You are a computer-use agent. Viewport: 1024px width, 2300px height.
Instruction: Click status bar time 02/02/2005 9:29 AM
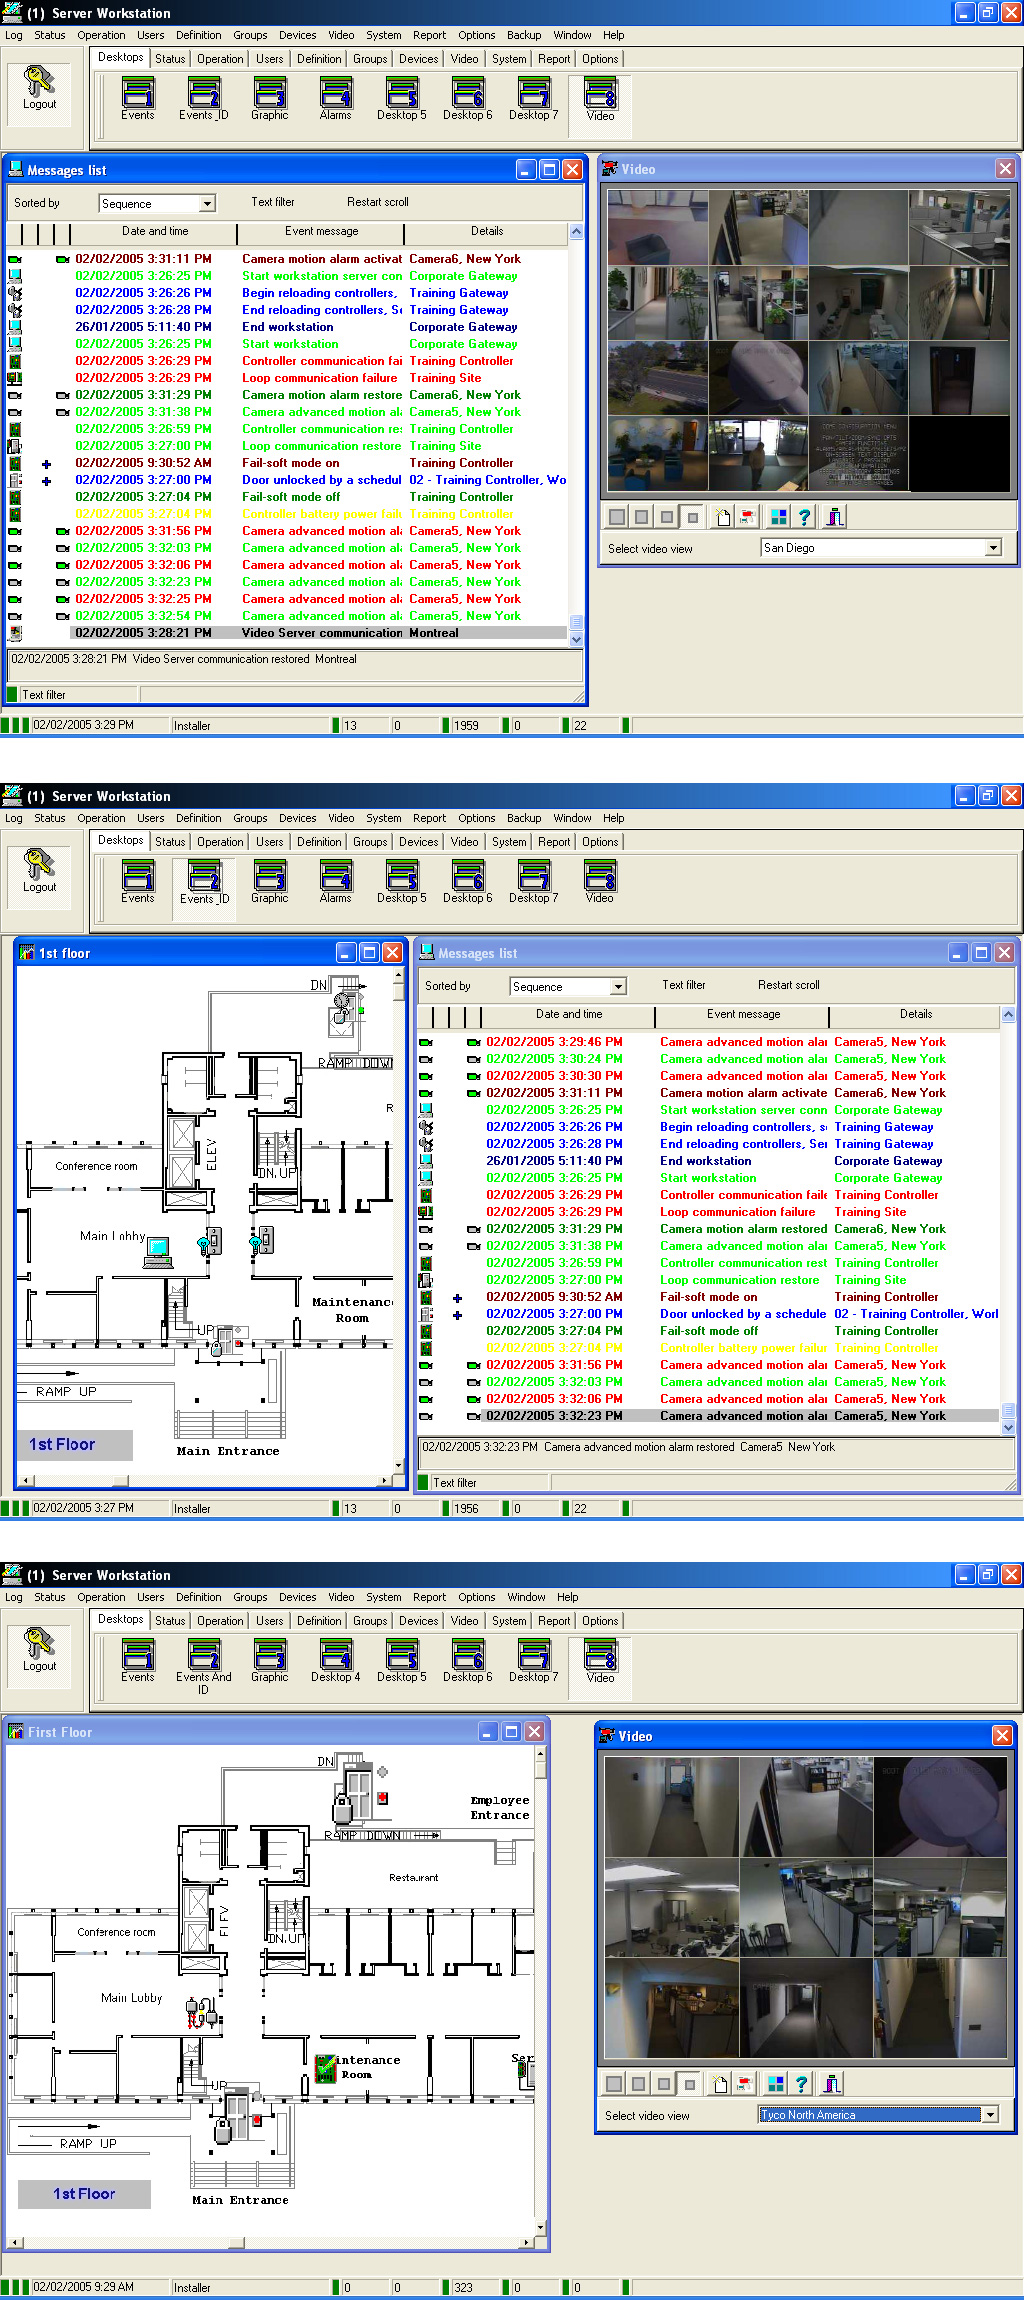pyautogui.click(x=83, y=2287)
